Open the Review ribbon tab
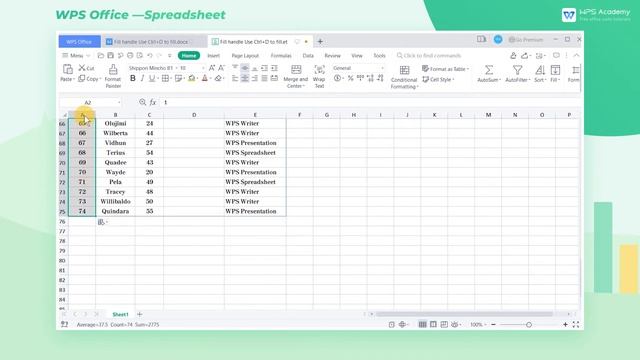This screenshot has height=360, width=640. click(332, 56)
